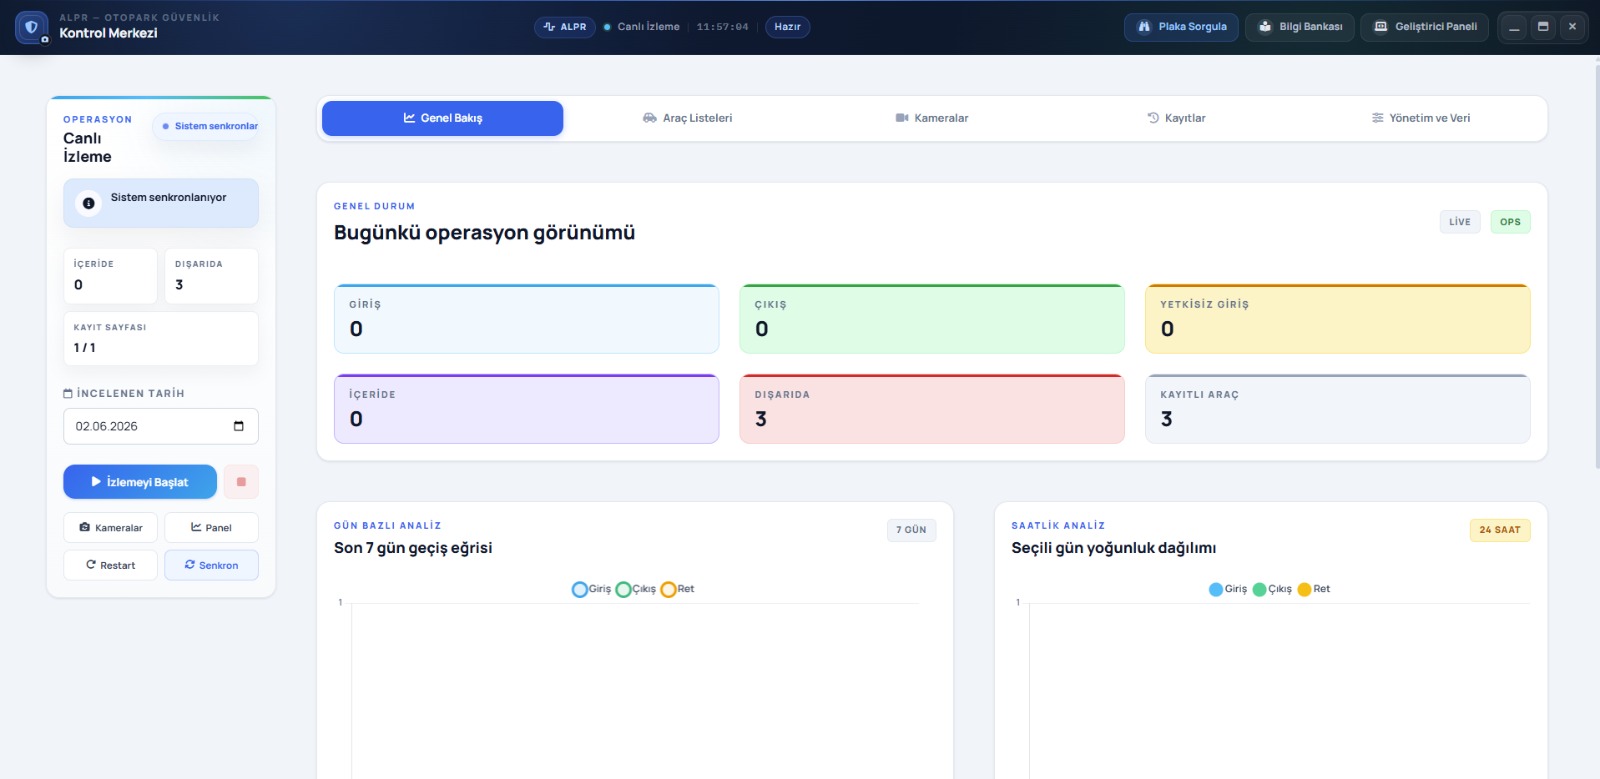Click the Restart button
This screenshot has height=779, width=1600.
tap(110, 565)
